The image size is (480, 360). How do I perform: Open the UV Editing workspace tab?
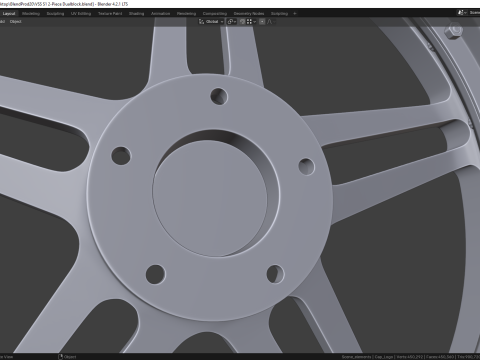[x=81, y=14]
